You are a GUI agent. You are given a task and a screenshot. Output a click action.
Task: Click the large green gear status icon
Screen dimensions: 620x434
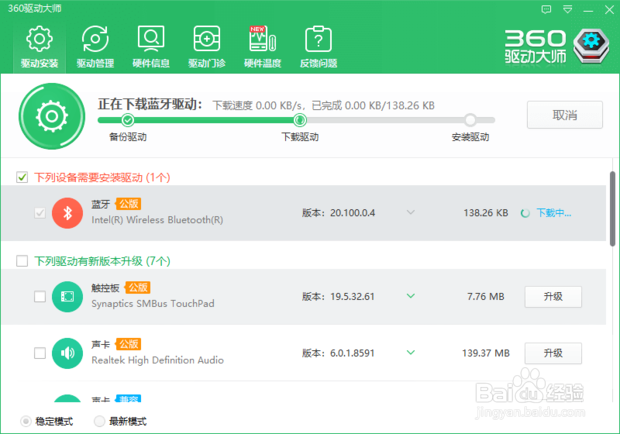pos(52,116)
